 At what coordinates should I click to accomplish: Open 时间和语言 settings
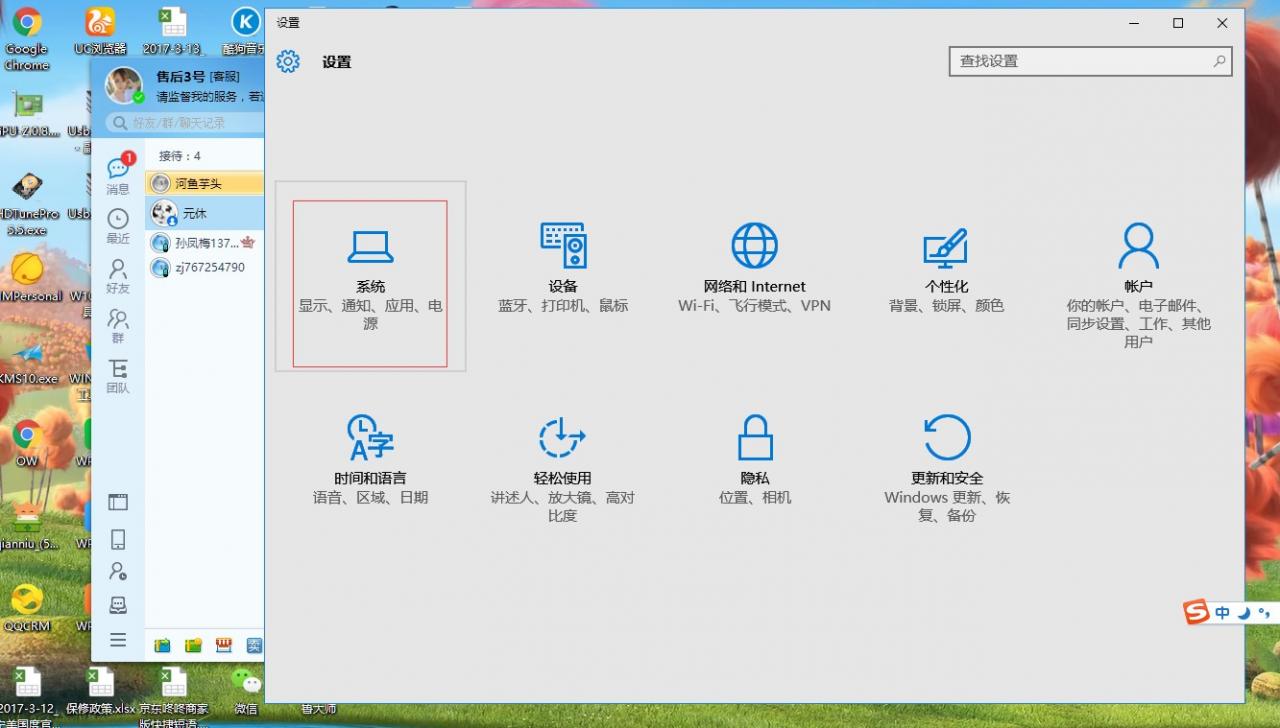tap(370, 460)
